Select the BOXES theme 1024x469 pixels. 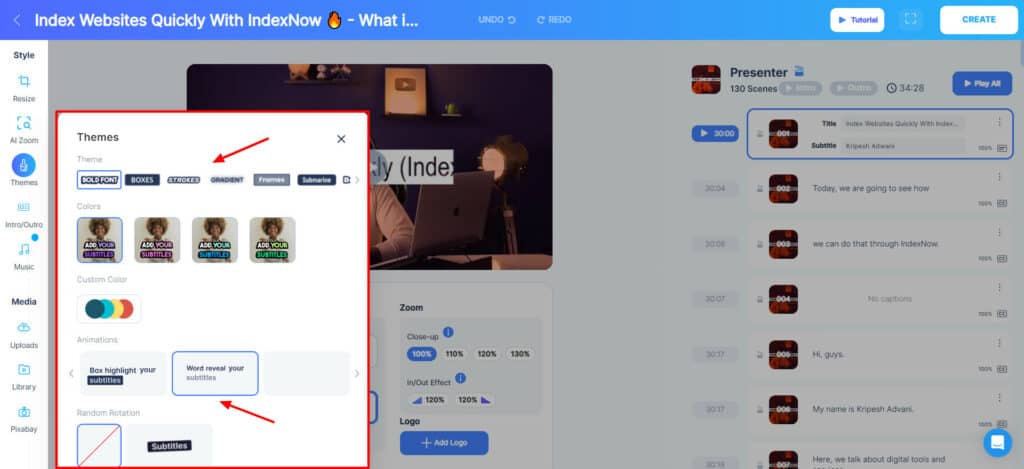[x=142, y=180]
